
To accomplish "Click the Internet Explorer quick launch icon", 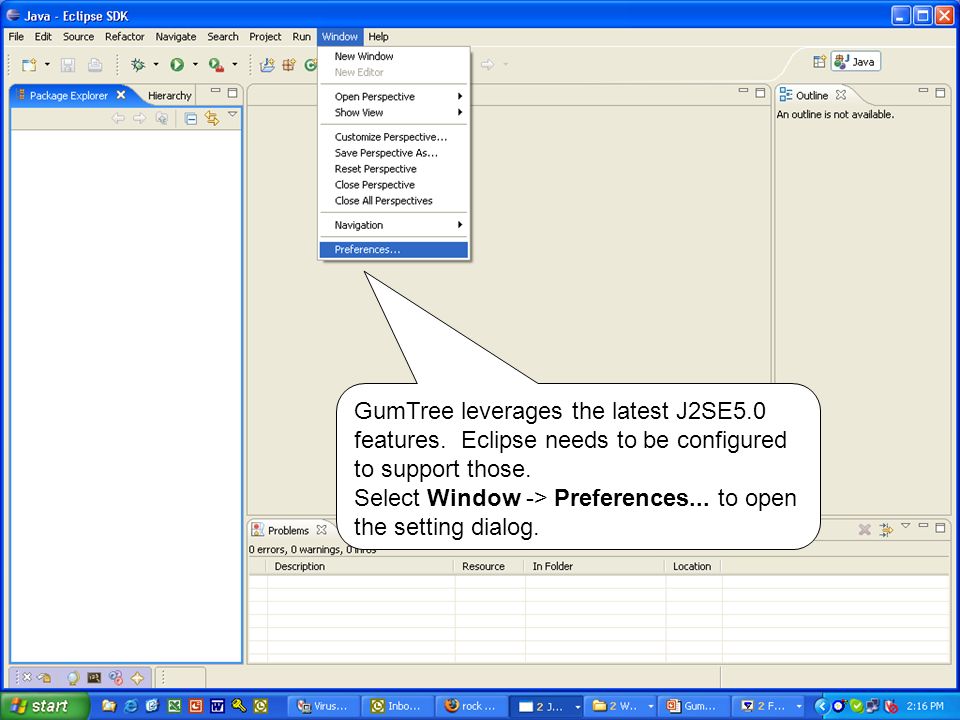I will pyautogui.click(x=130, y=706).
